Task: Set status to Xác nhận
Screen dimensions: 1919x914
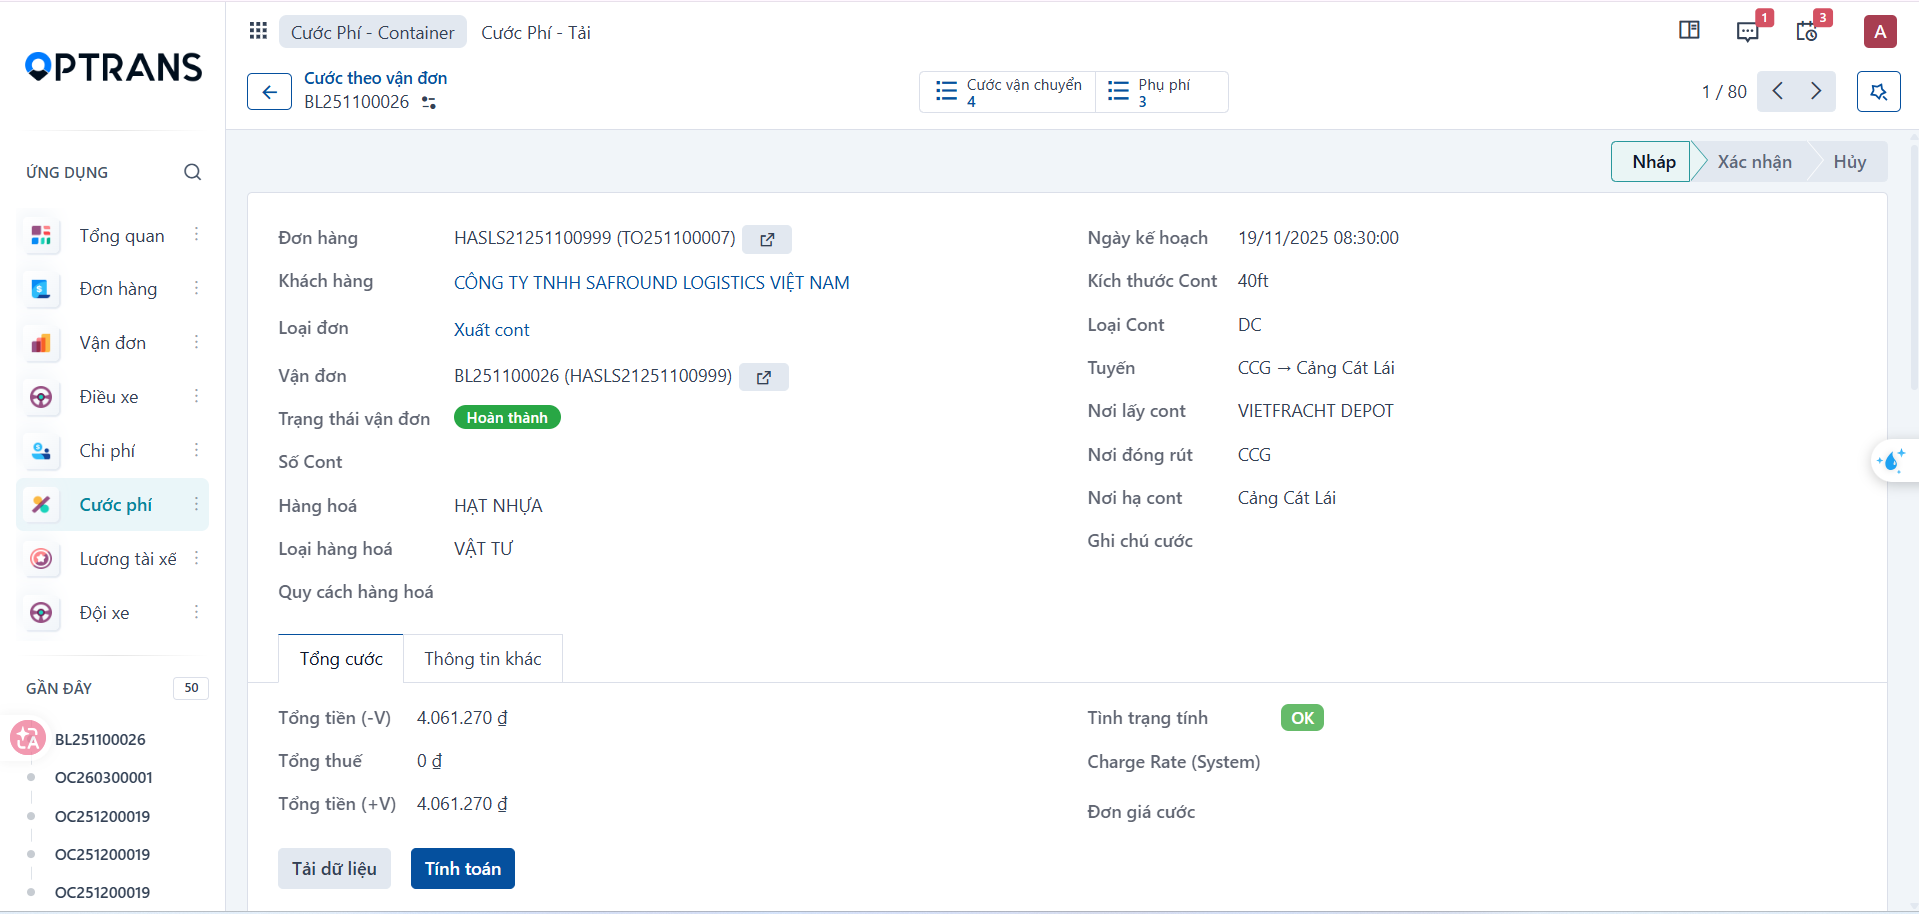Action: [1754, 162]
